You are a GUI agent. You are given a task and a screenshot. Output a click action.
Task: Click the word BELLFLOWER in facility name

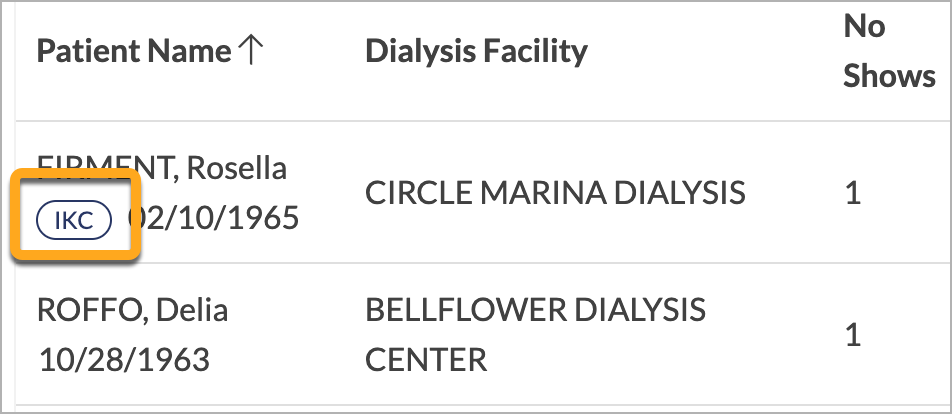tap(466, 310)
